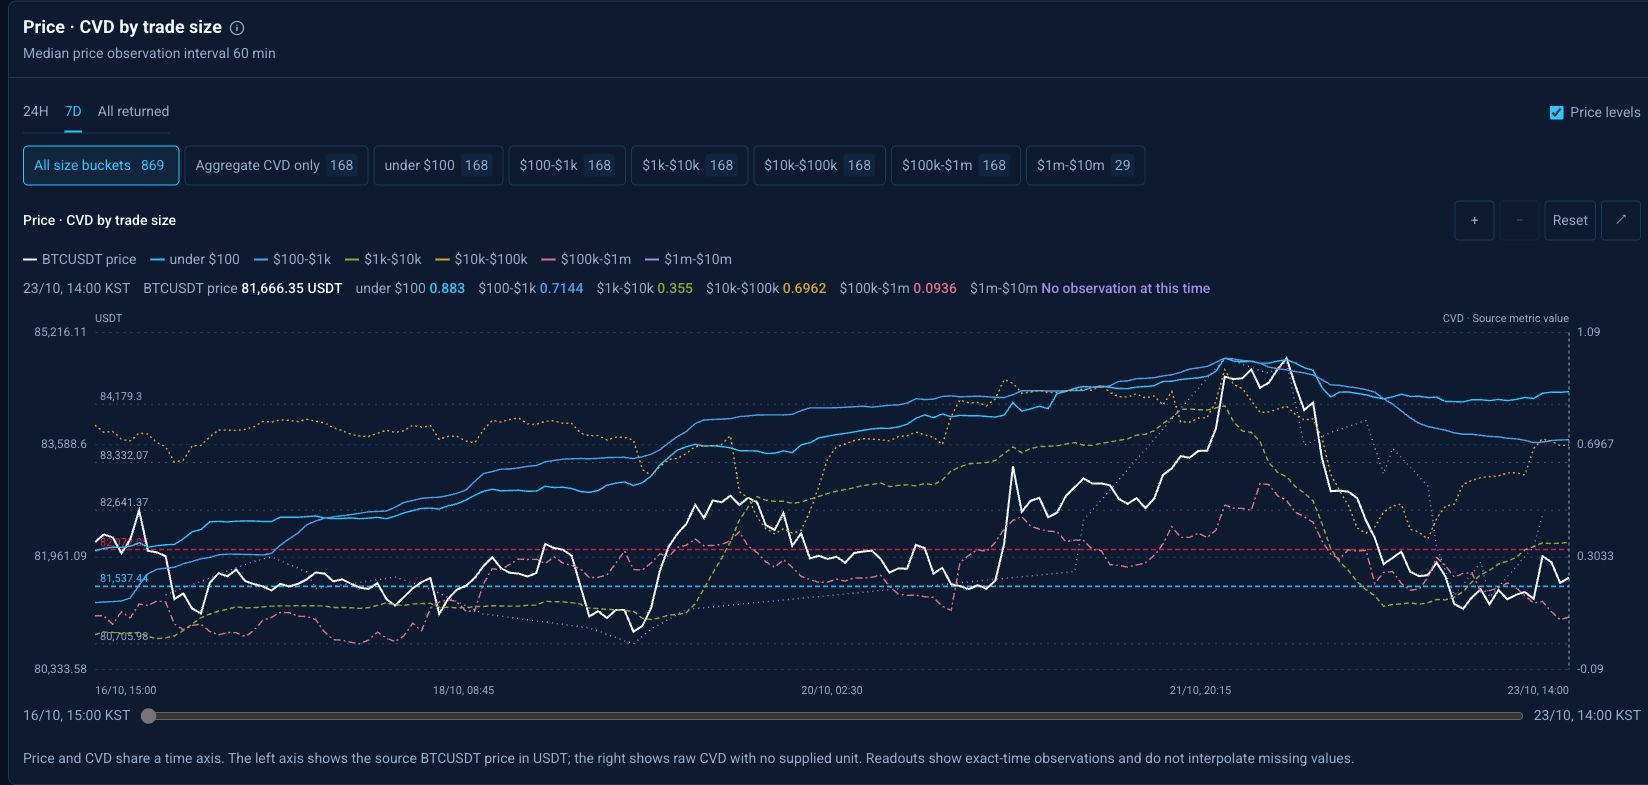This screenshot has width=1648, height=785.
Task: Filter by $1m-$10m bucket chip
Action: pos(1085,165)
